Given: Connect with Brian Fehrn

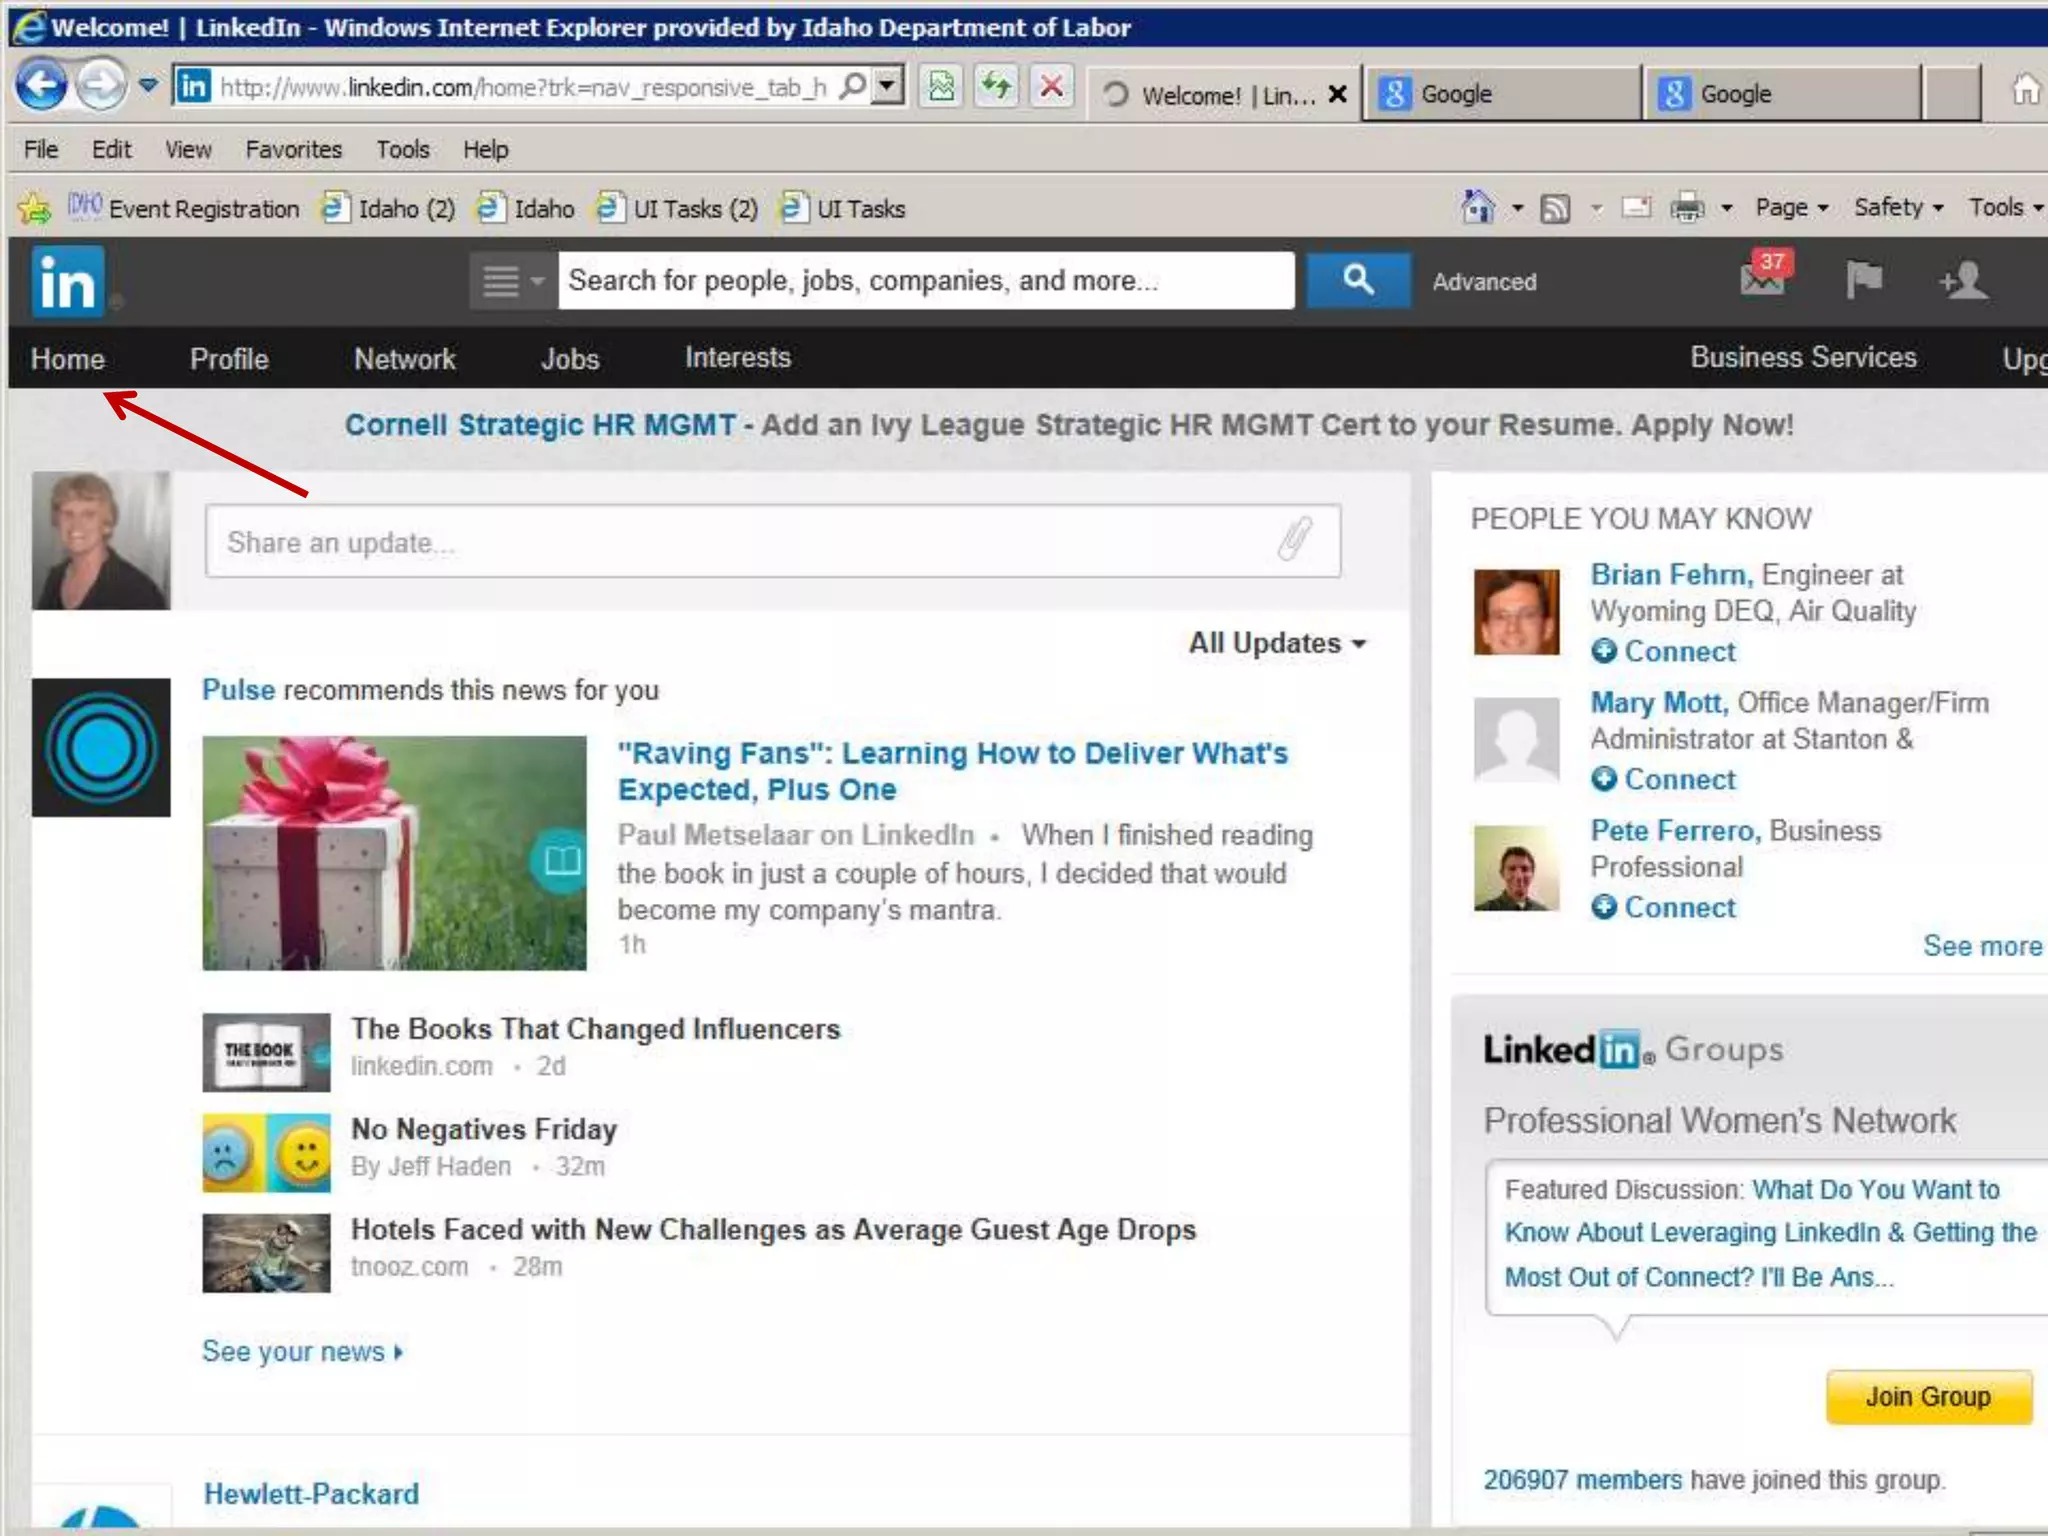Looking at the screenshot, I should (x=1665, y=652).
